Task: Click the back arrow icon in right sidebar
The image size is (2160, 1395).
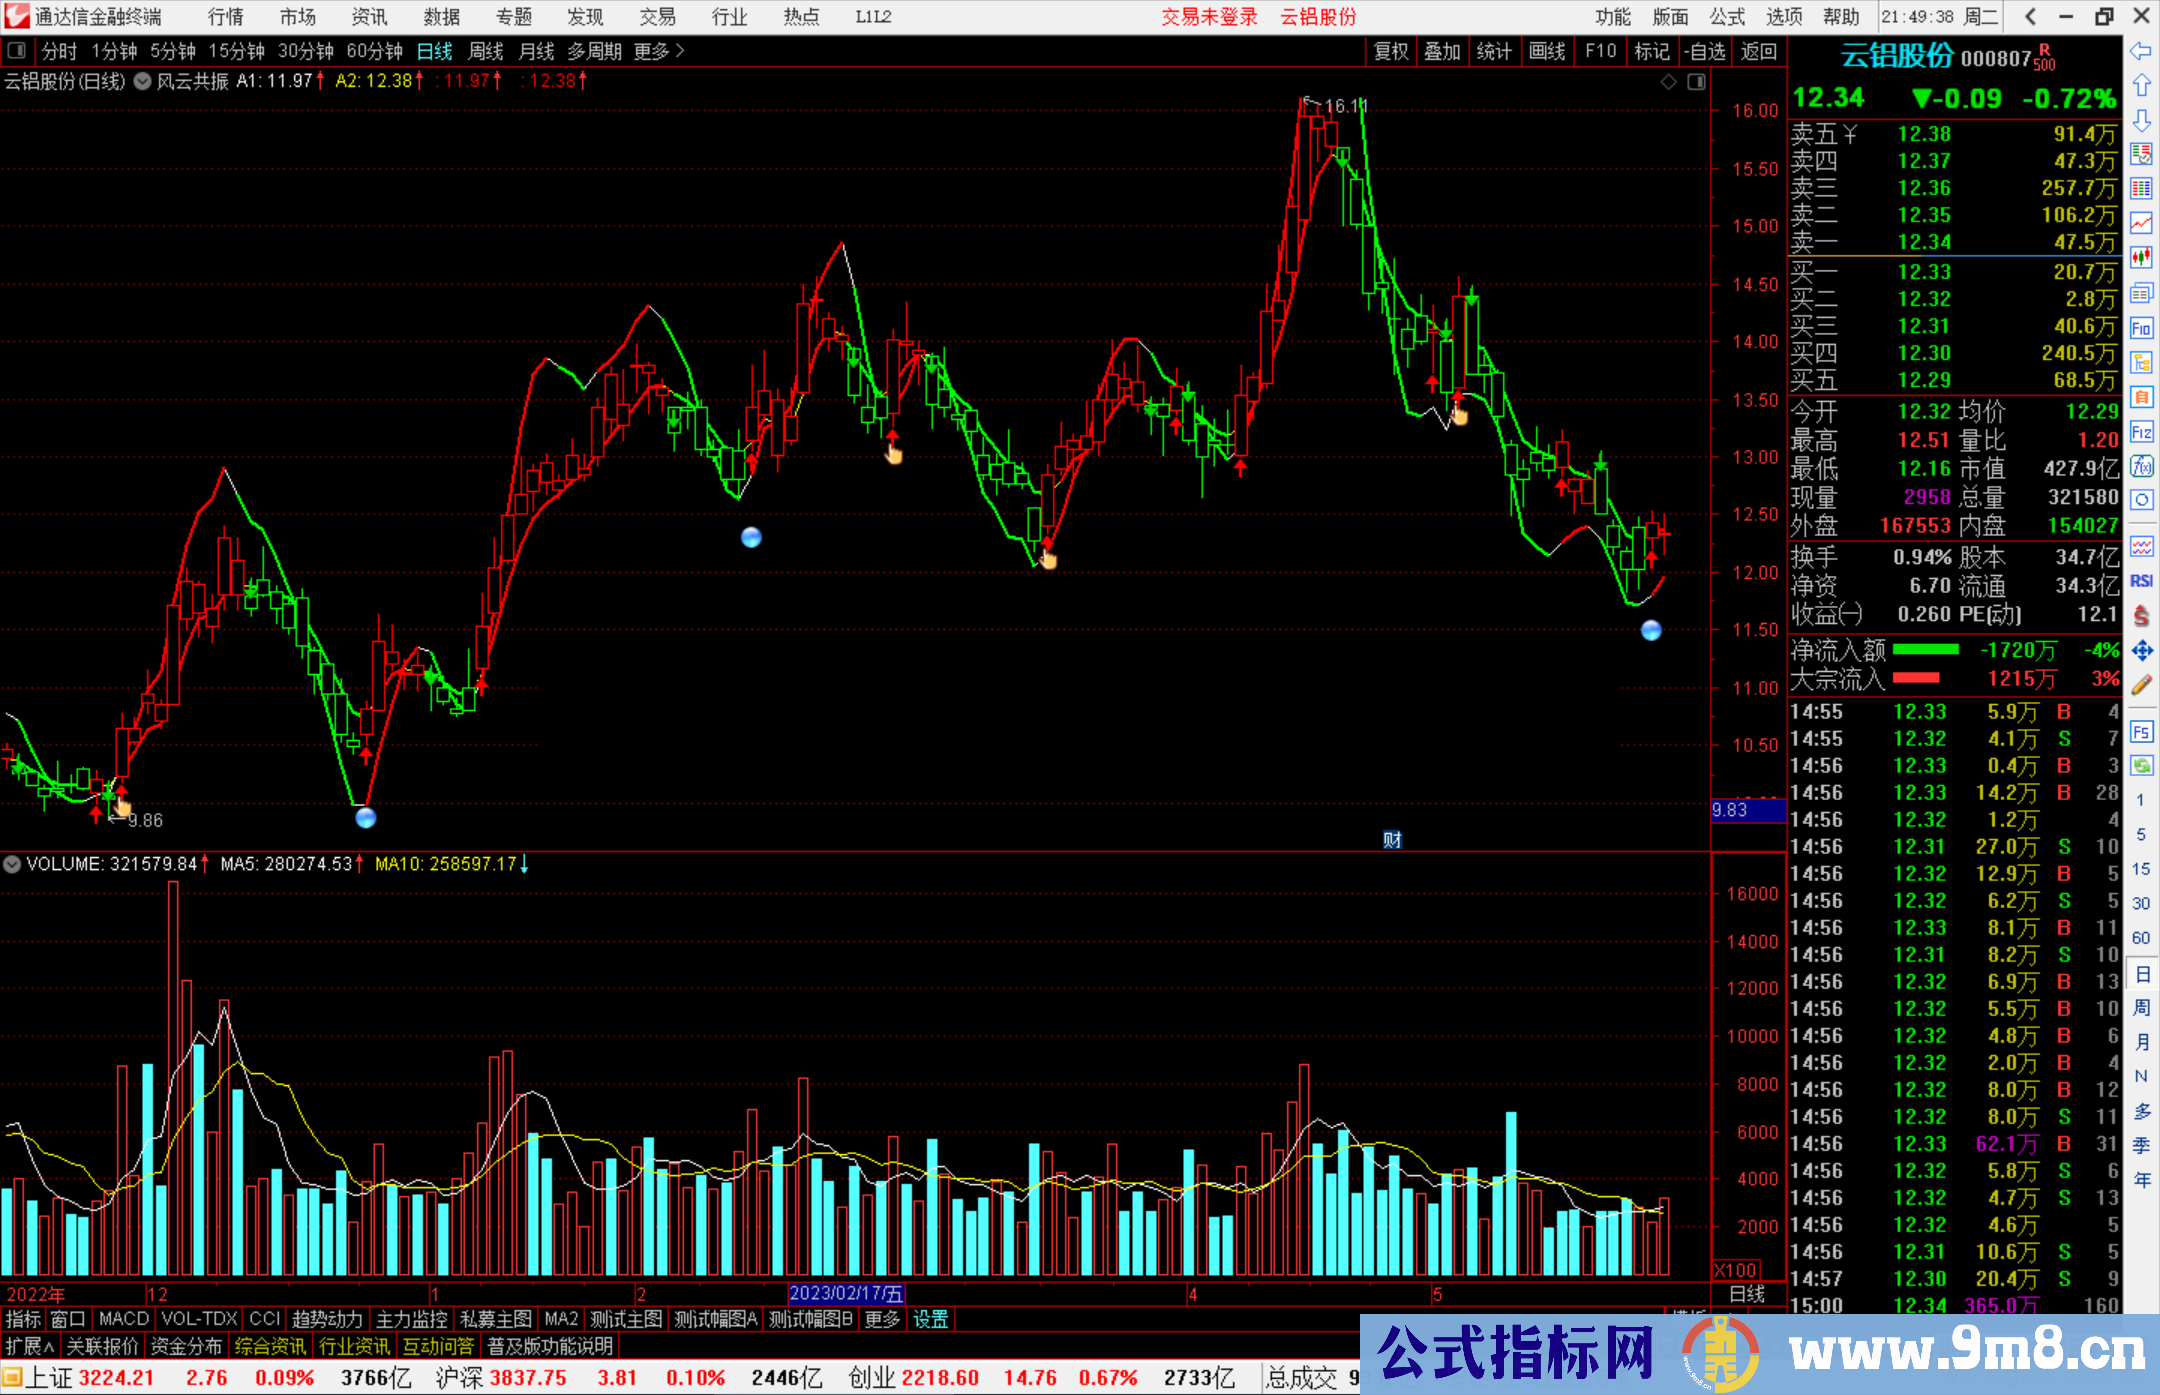Action: point(2141,51)
